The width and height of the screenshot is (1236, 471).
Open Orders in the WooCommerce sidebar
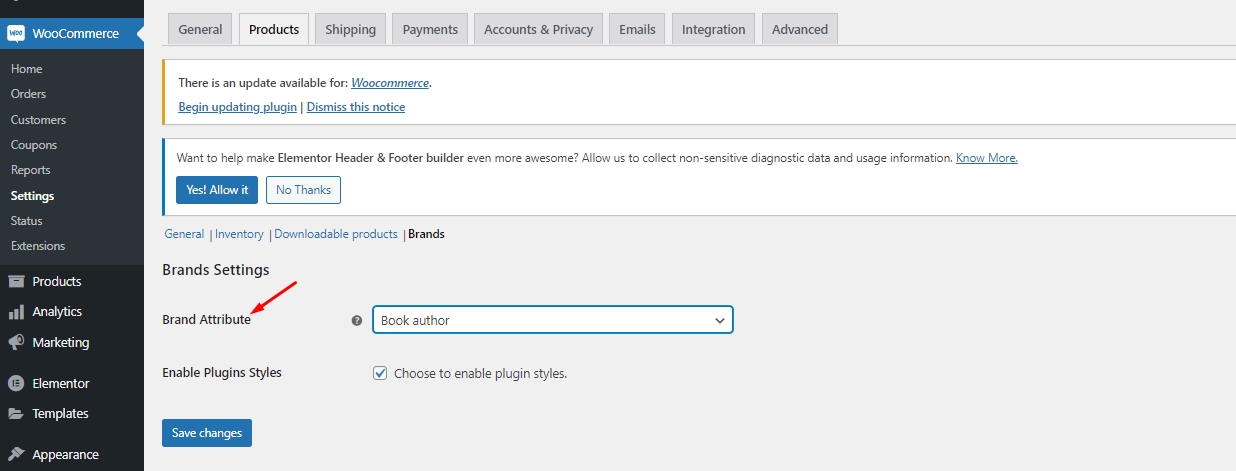pos(28,94)
